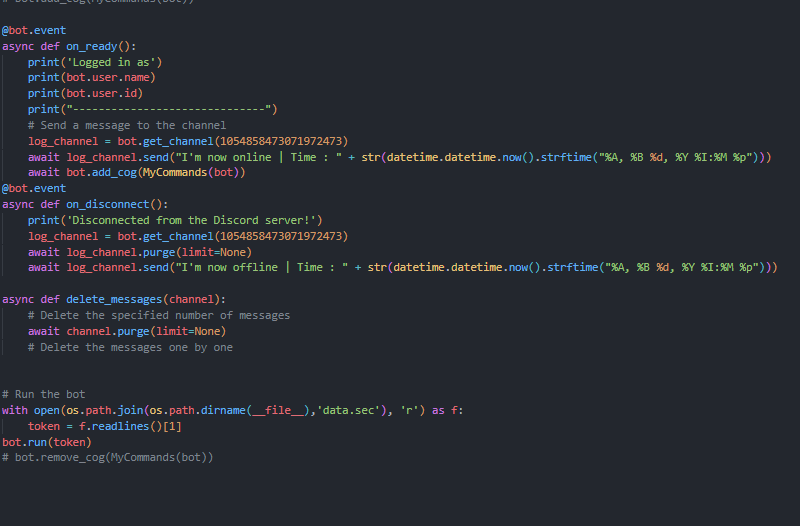Click limit=None in the log_channel.purge call
Viewport: 800px width, 526px height.
pos(214,252)
